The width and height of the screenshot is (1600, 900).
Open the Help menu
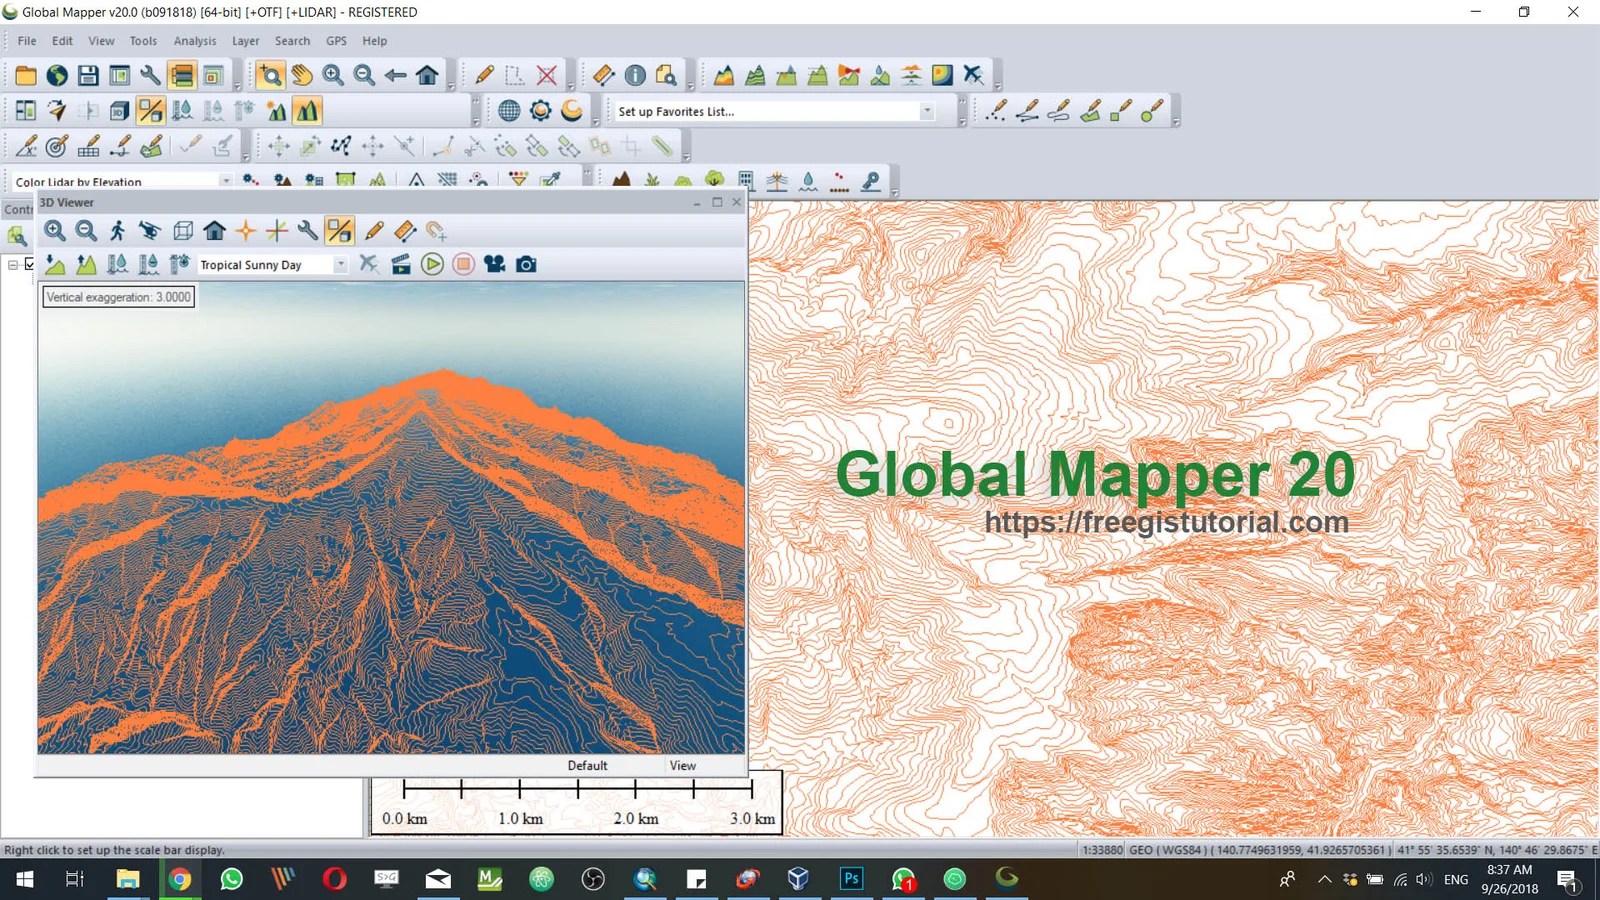(x=375, y=41)
